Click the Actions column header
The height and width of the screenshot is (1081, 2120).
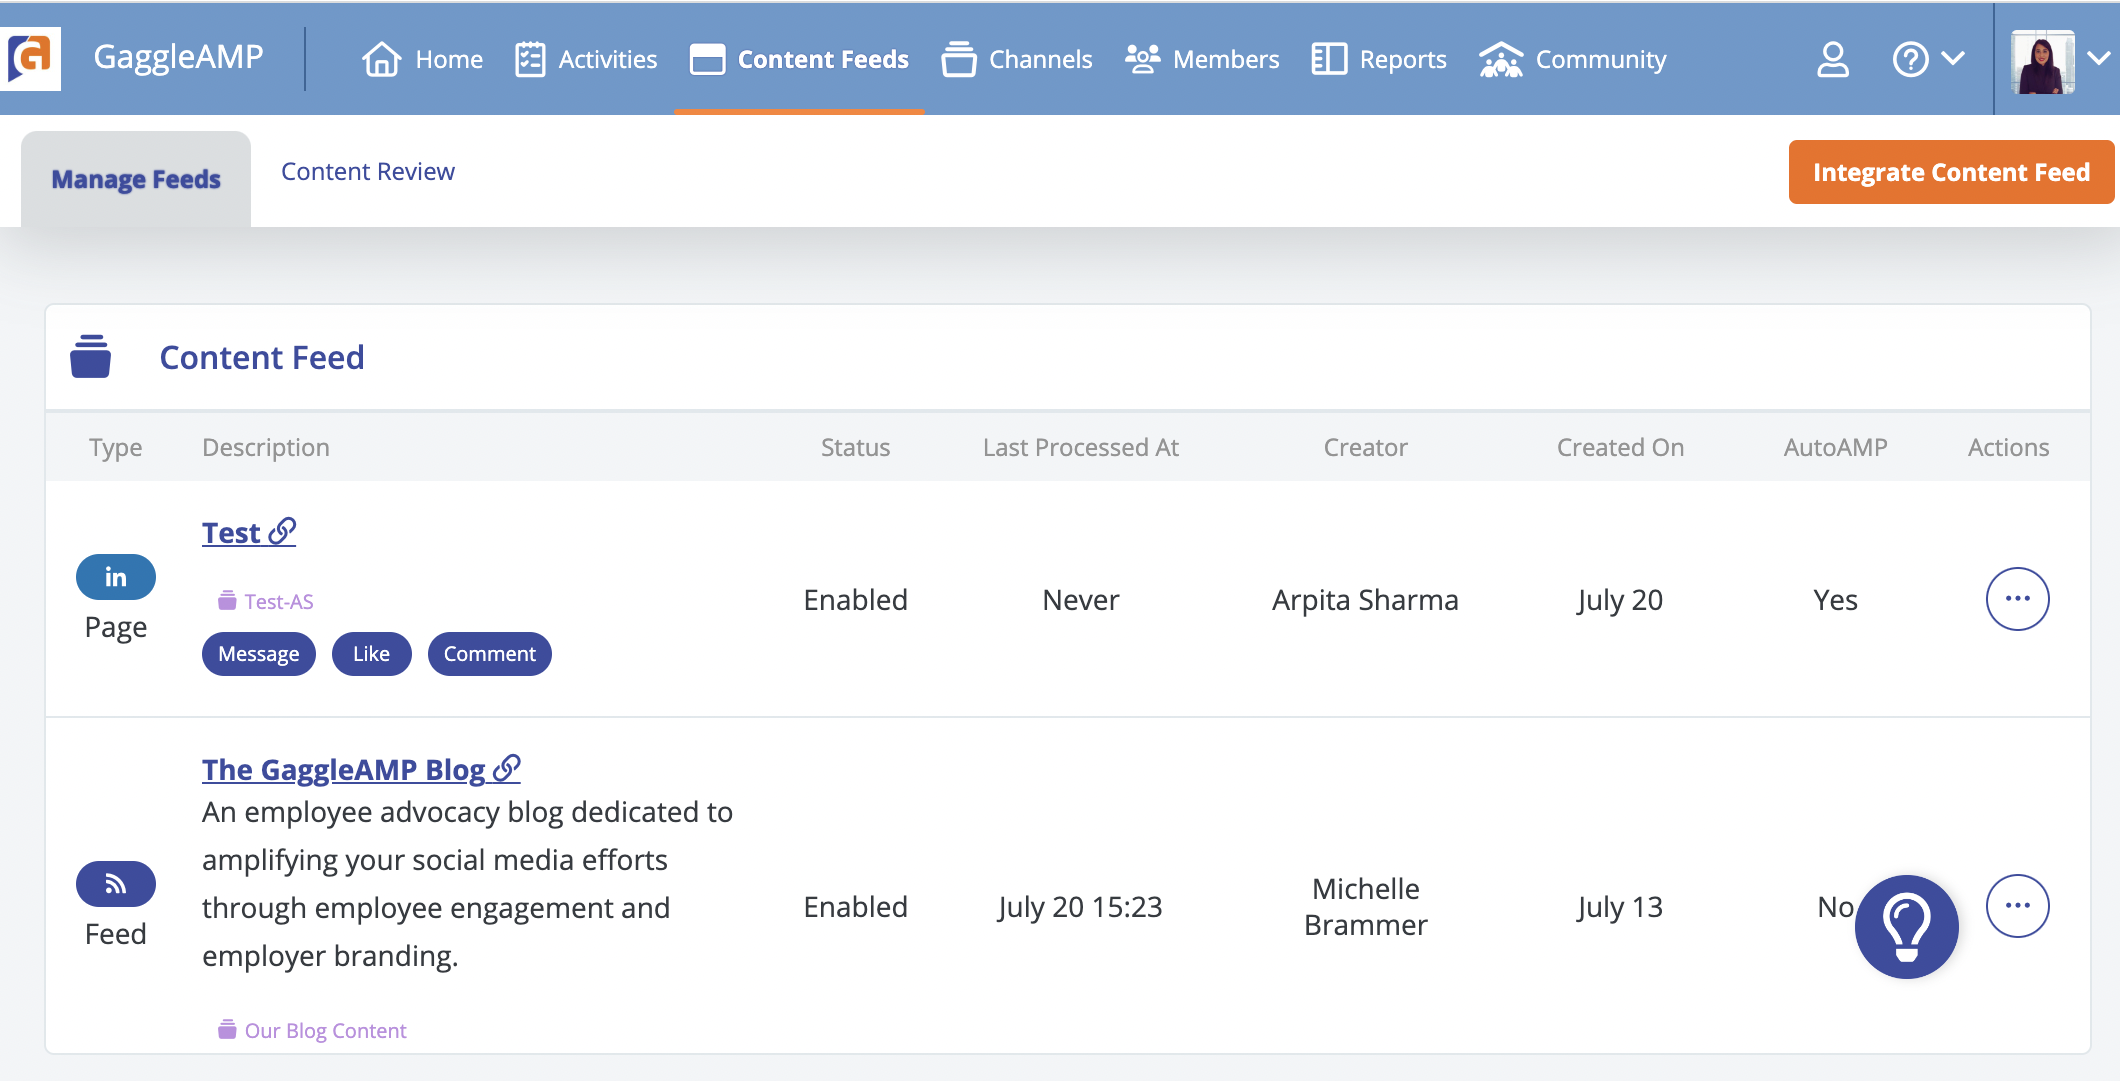(x=2008, y=447)
